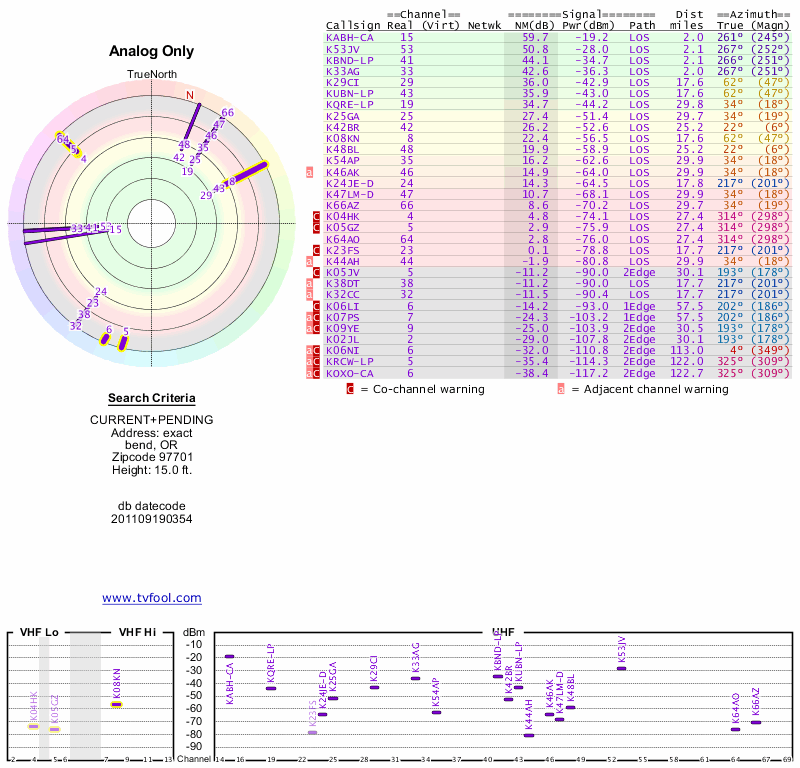Click the K46AK callsign
This screenshot has height=768, width=800.
point(343,172)
